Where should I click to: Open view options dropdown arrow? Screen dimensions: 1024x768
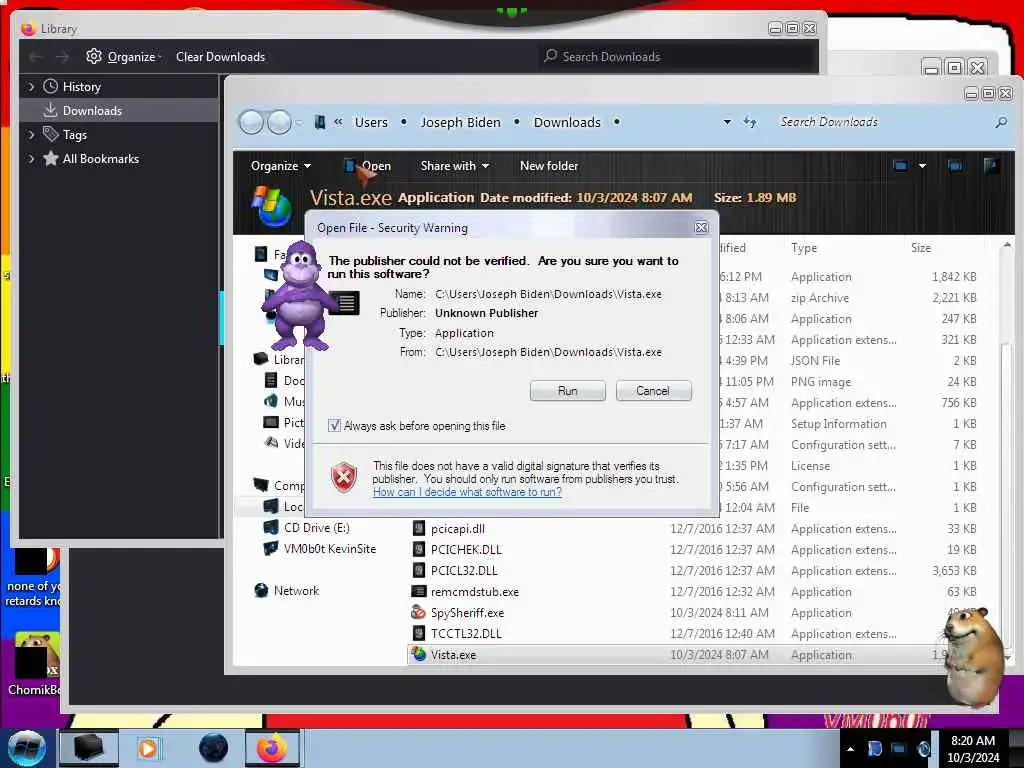(922, 166)
